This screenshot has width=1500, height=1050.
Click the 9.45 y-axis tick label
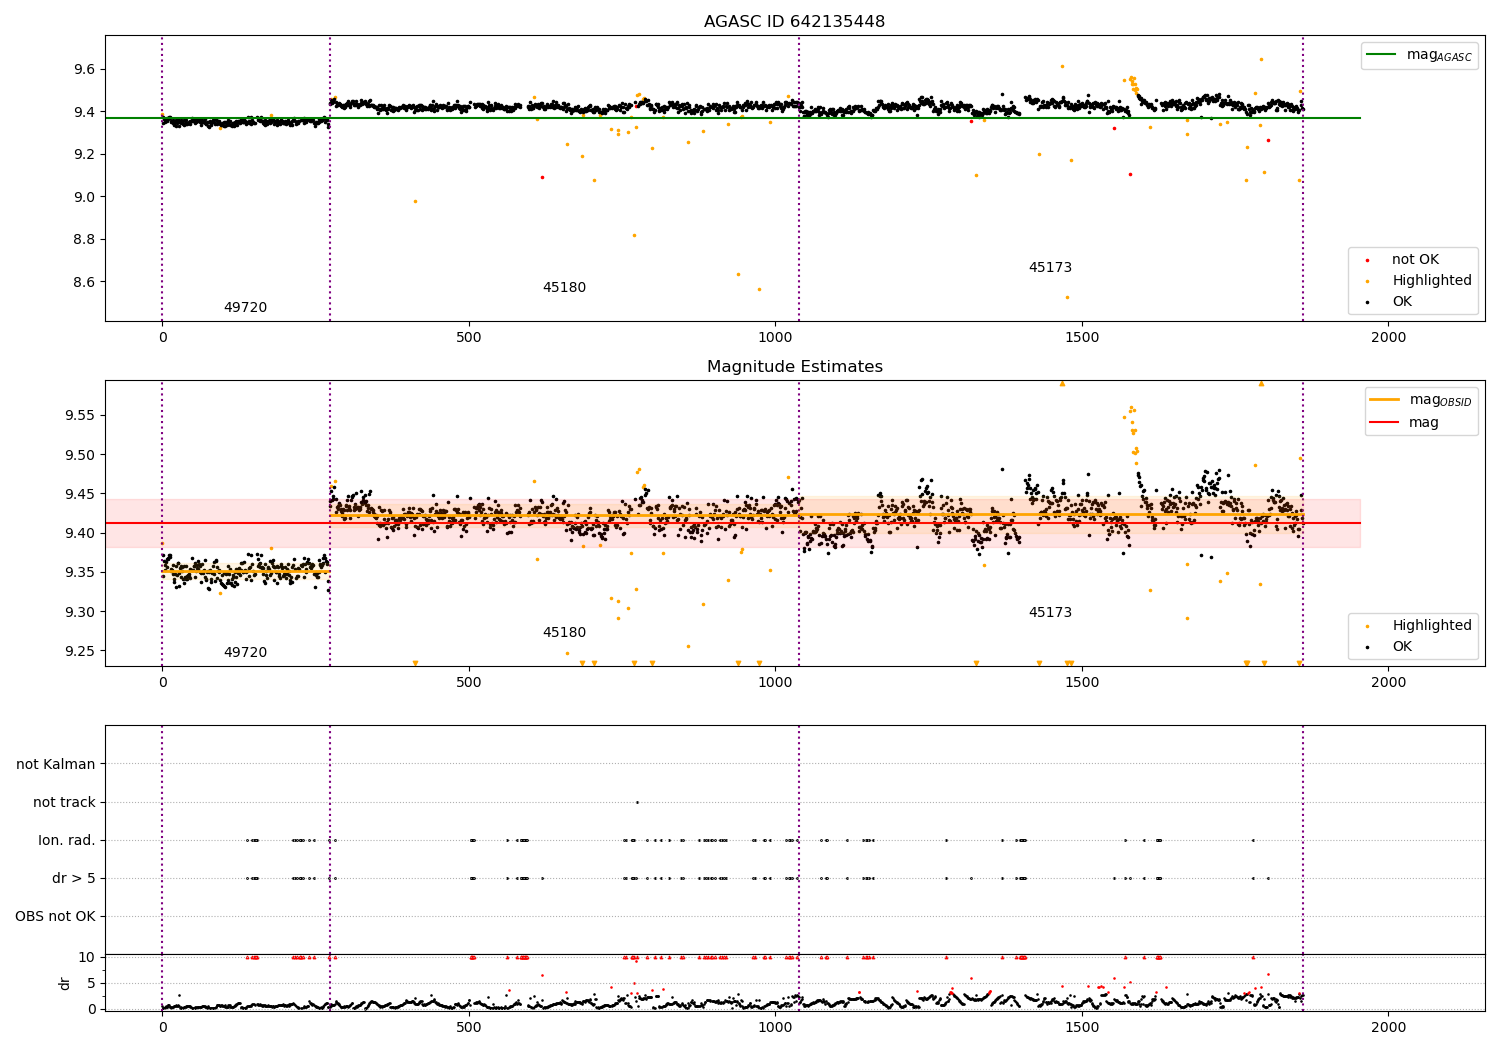coord(80,494)
